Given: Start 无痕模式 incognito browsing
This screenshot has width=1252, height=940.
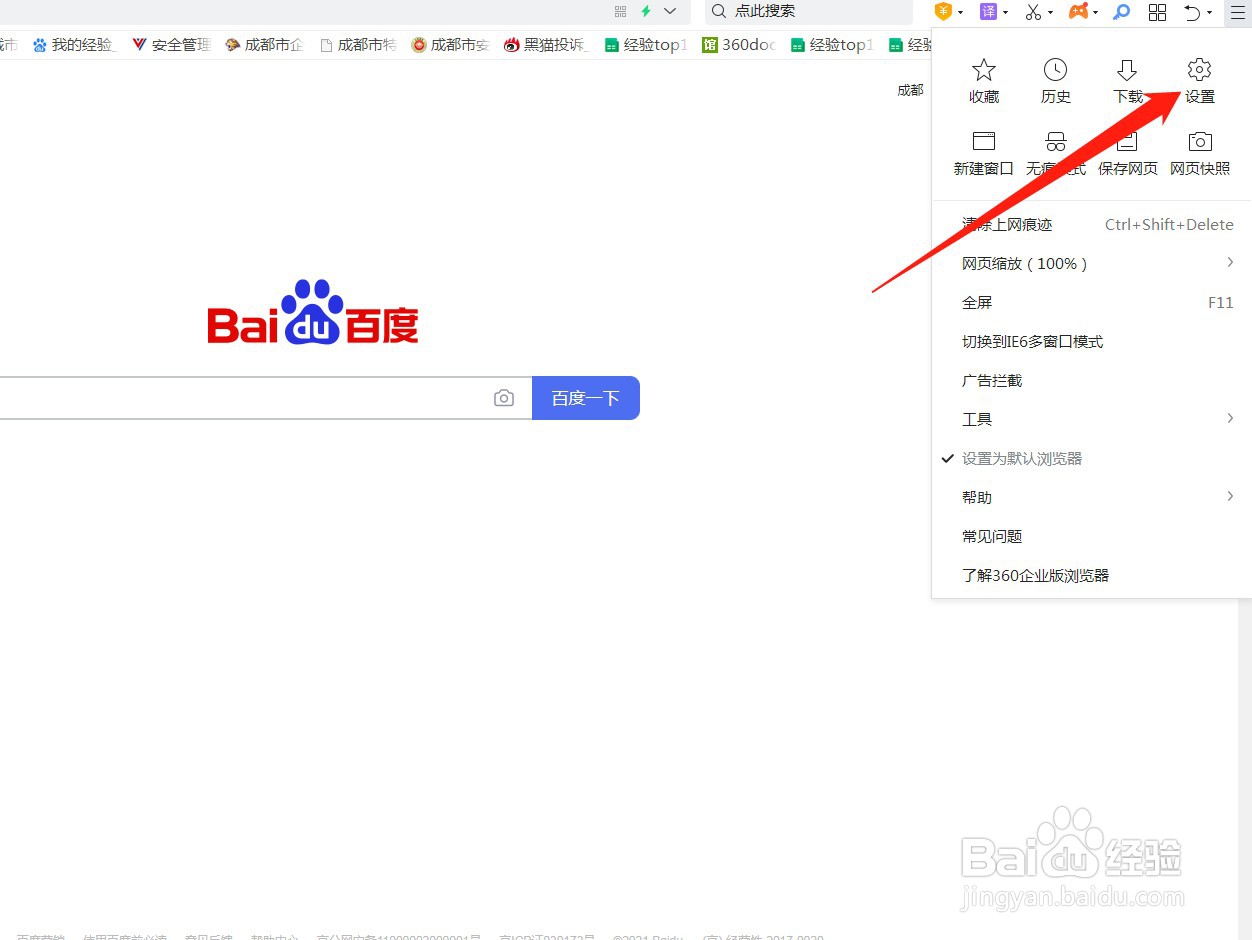Looking at the screenshot, I should coord(1055,151).
